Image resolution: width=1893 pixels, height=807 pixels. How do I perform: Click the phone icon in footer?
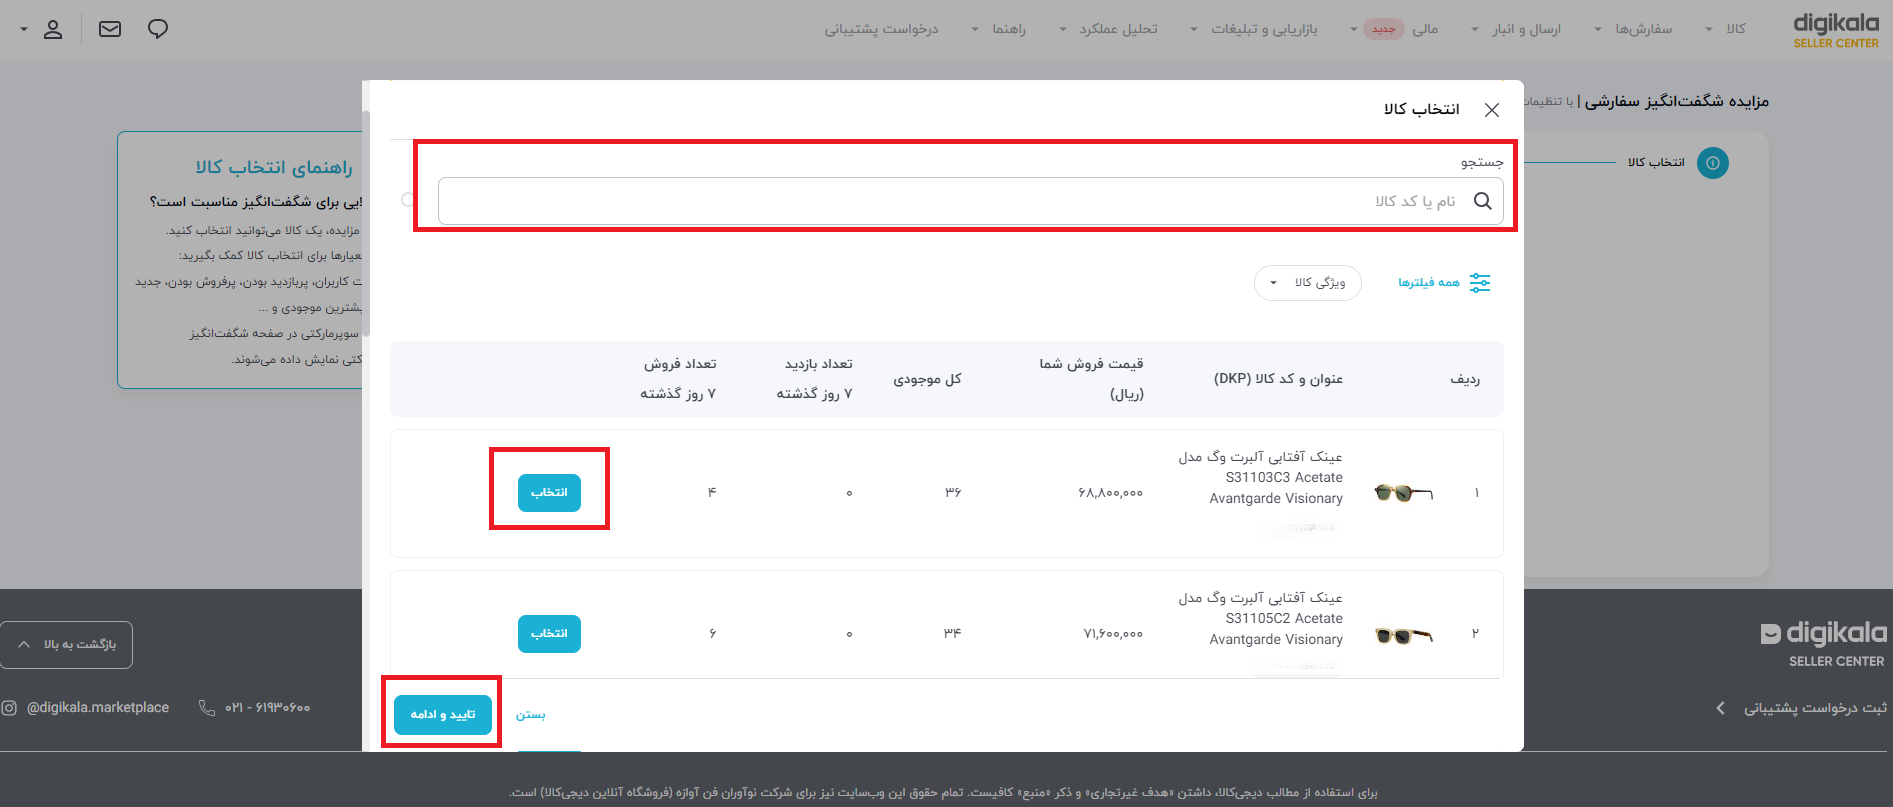point(207,708)
